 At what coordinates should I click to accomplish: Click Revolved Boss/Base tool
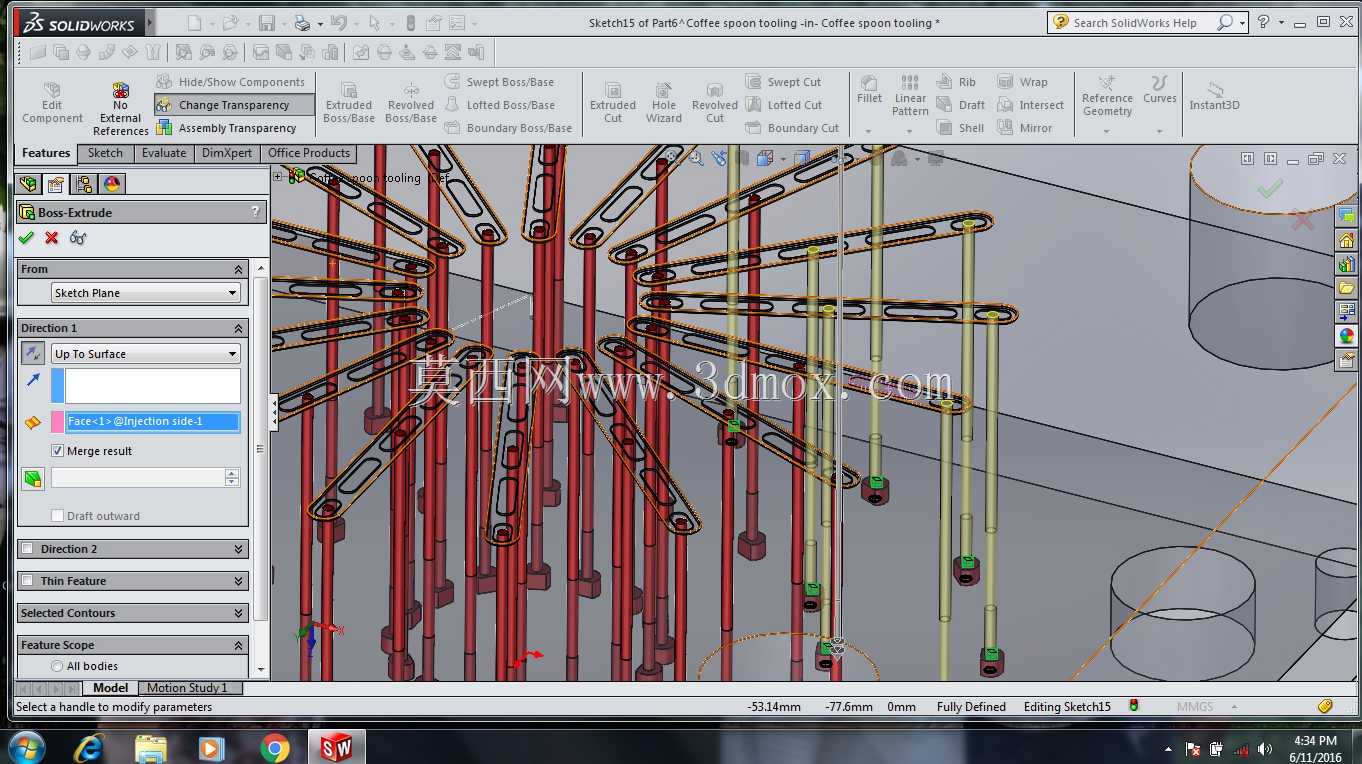click(411, 104)
